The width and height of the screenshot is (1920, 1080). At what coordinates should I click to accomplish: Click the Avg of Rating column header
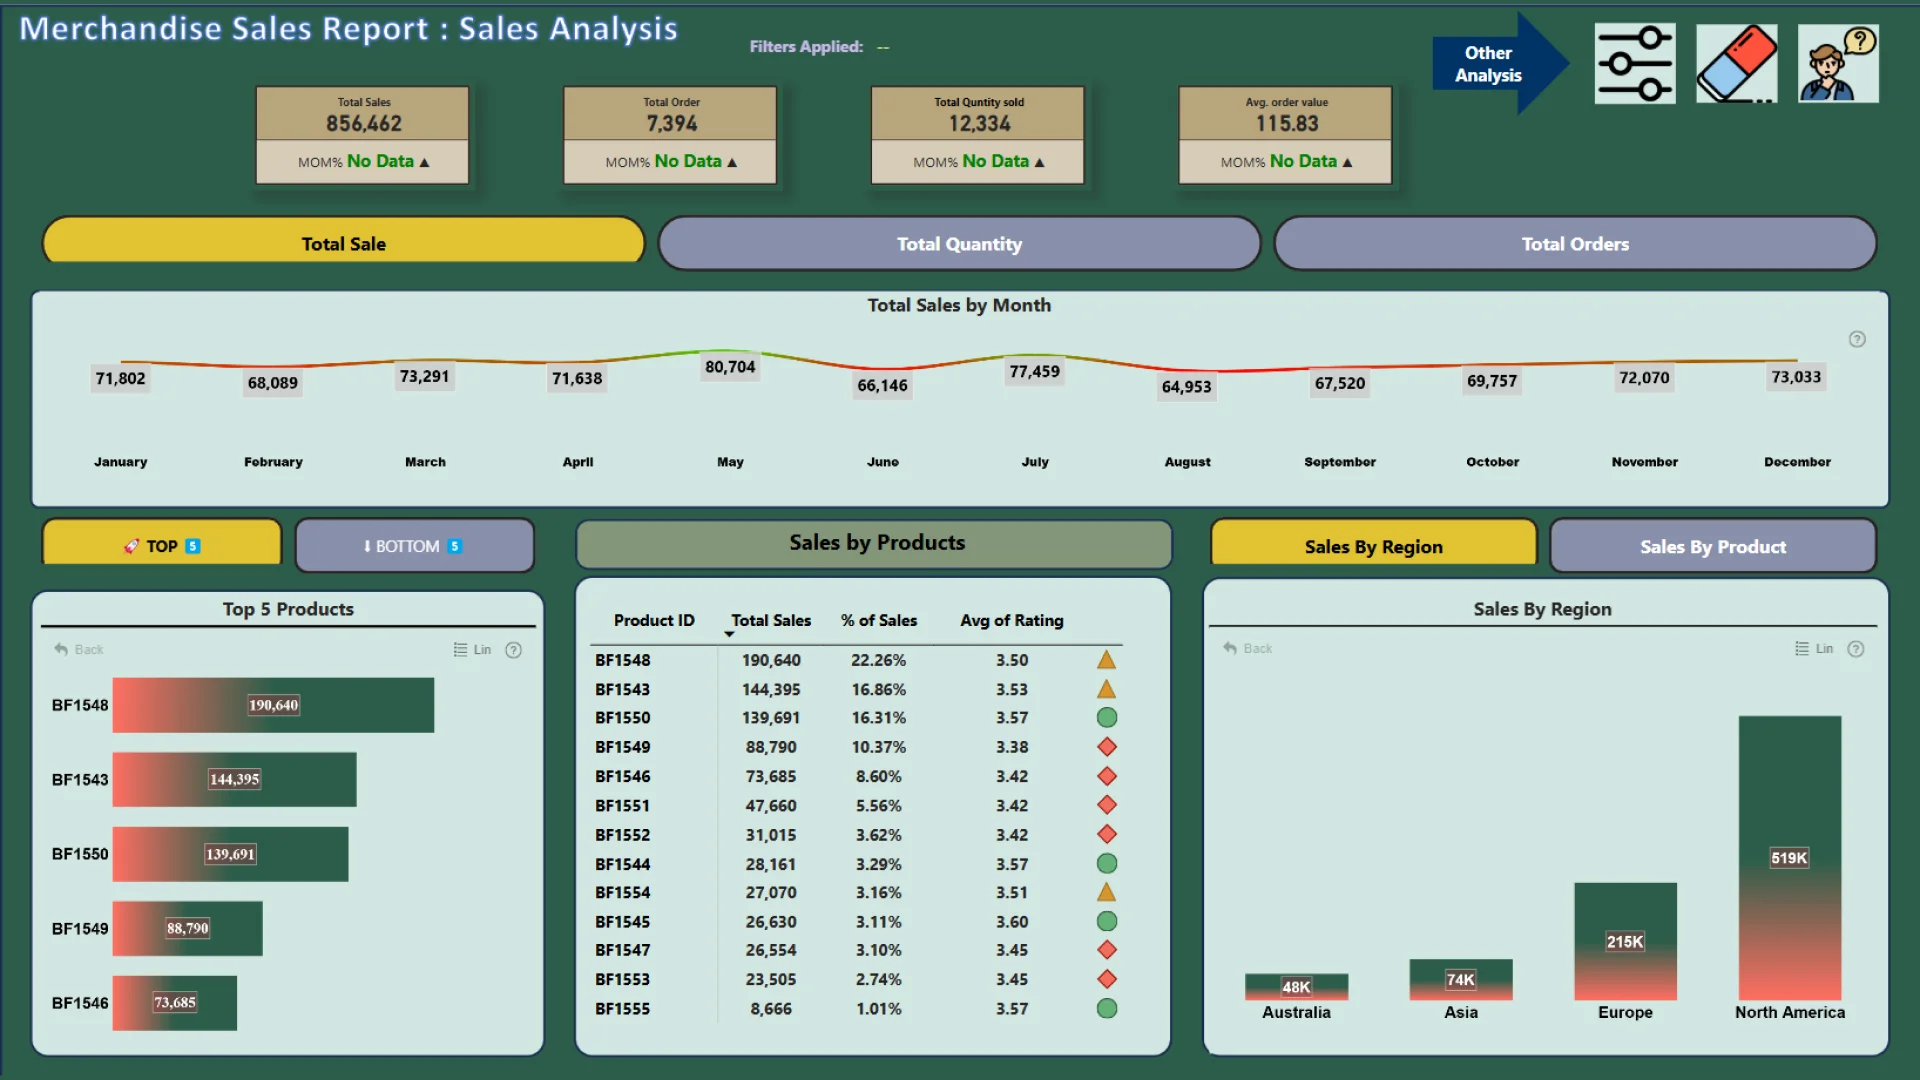point(1012,620)
